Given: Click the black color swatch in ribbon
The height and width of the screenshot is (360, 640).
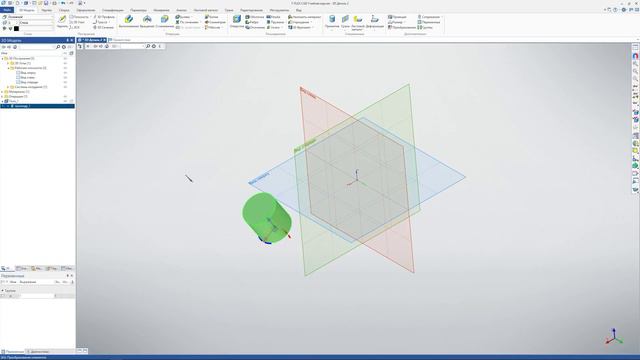Looking at the screenshot, I should (16, 29).
